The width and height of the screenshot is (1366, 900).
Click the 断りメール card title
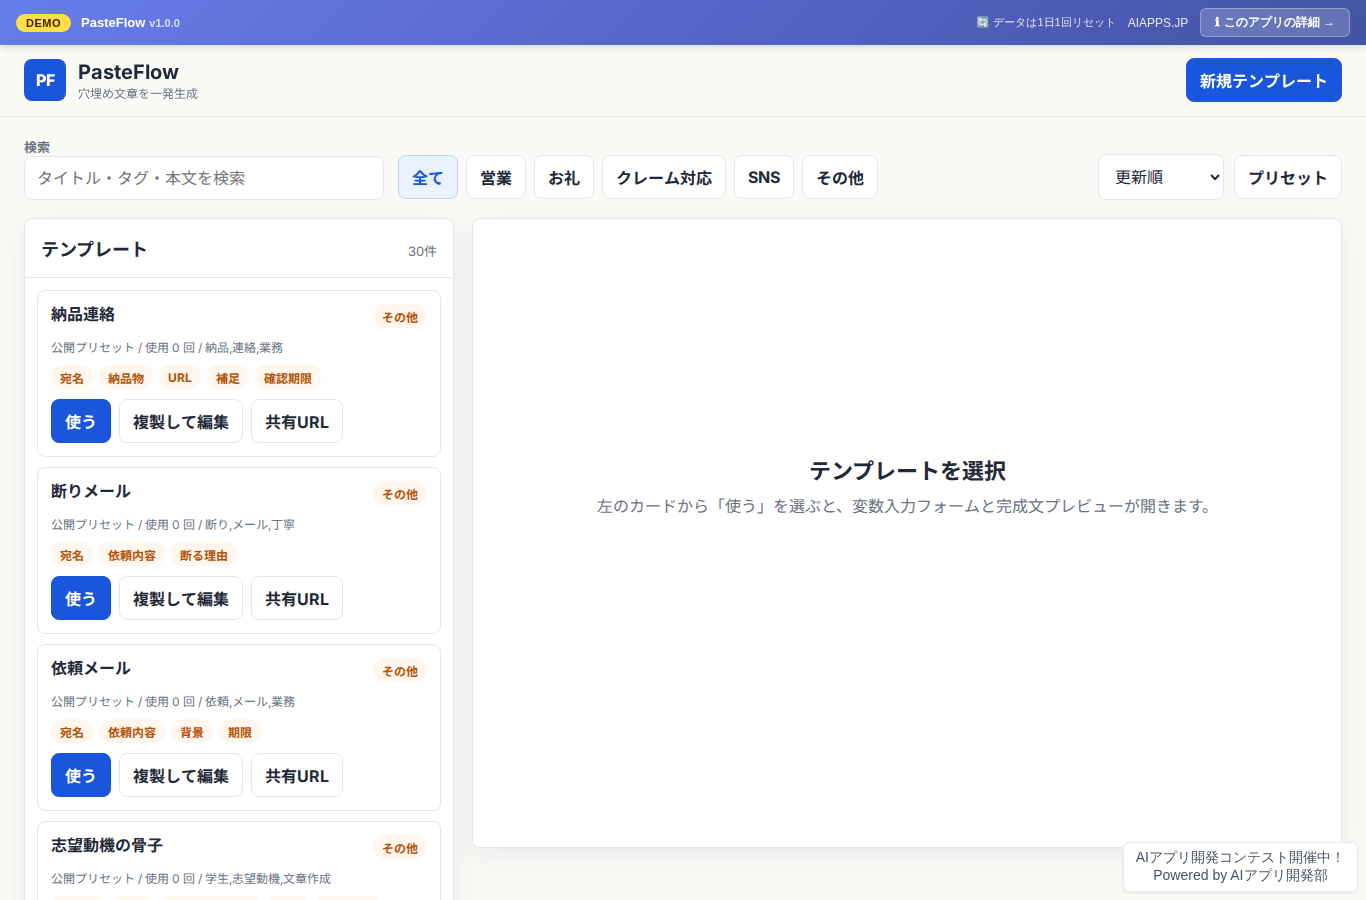(91, 491)
